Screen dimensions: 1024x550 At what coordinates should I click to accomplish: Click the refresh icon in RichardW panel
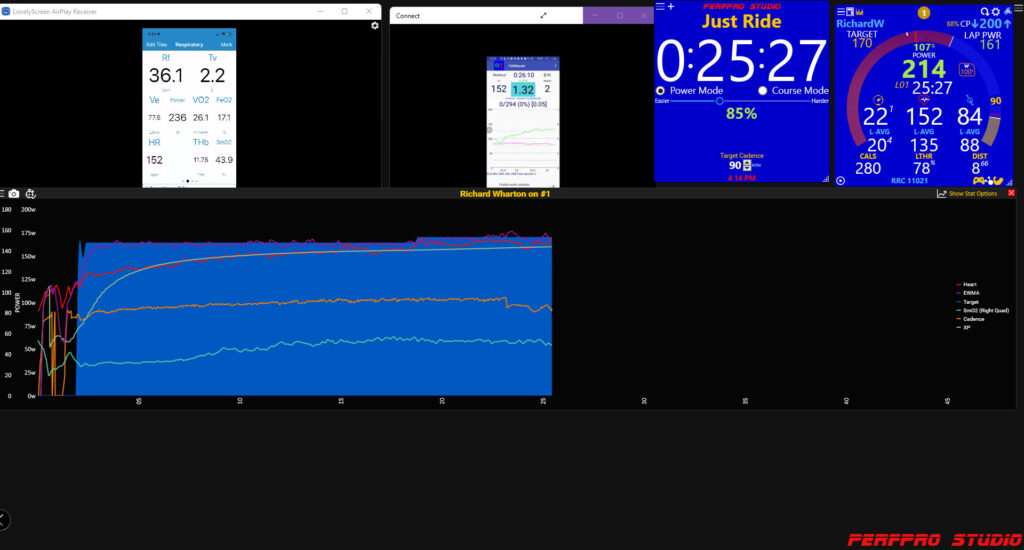click(x=985, y=12)
